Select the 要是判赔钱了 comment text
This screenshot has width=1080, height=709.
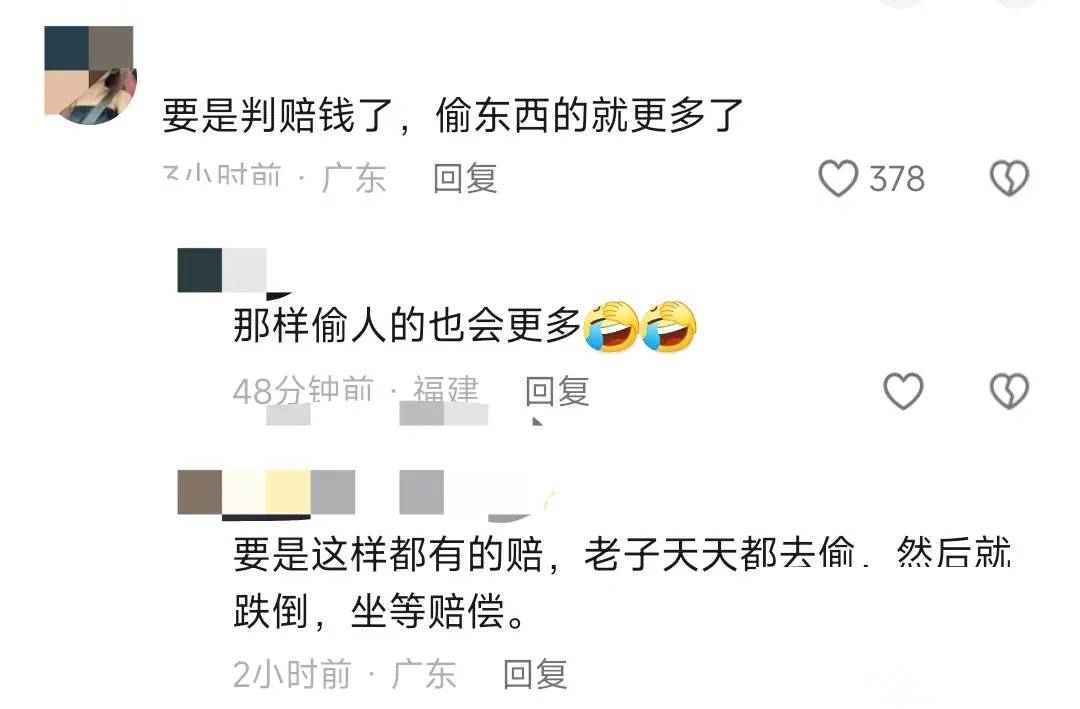tap(453, 115)
